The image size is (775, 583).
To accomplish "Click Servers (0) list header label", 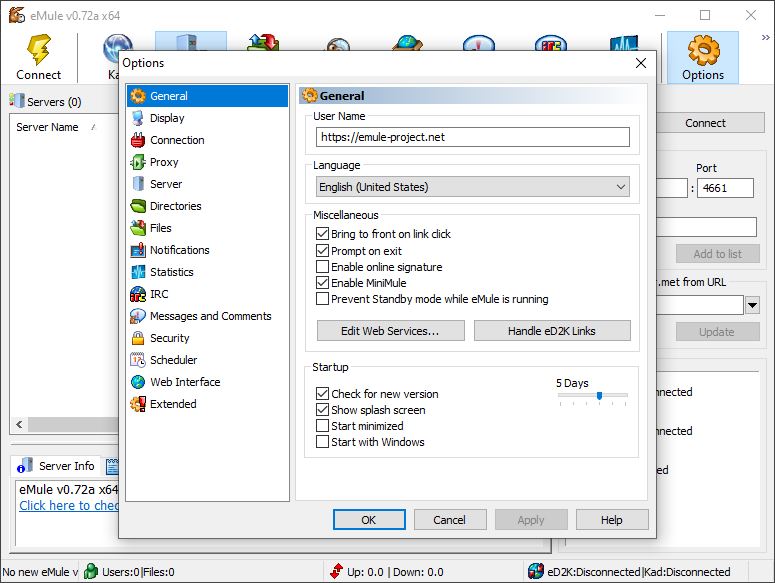I will [54, 102].
